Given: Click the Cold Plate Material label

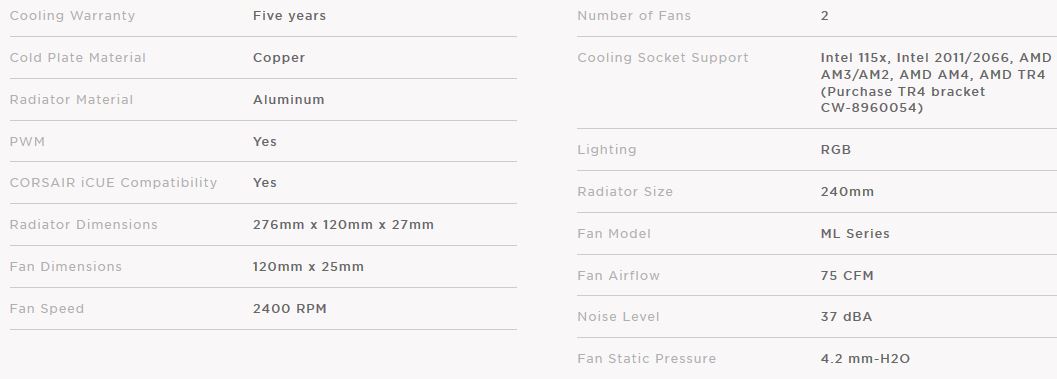Looking at the screenshot, I should (78, 57).
